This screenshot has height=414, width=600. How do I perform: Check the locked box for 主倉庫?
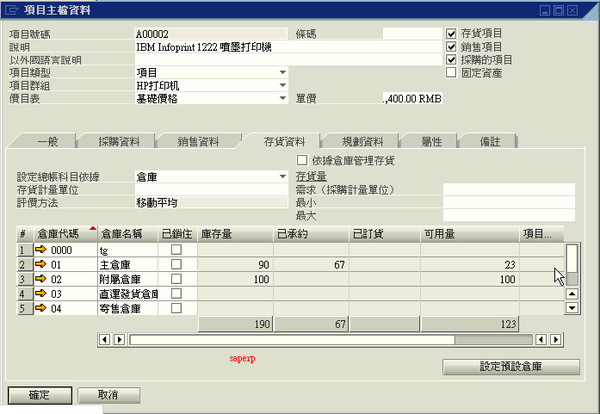(176, 264)
